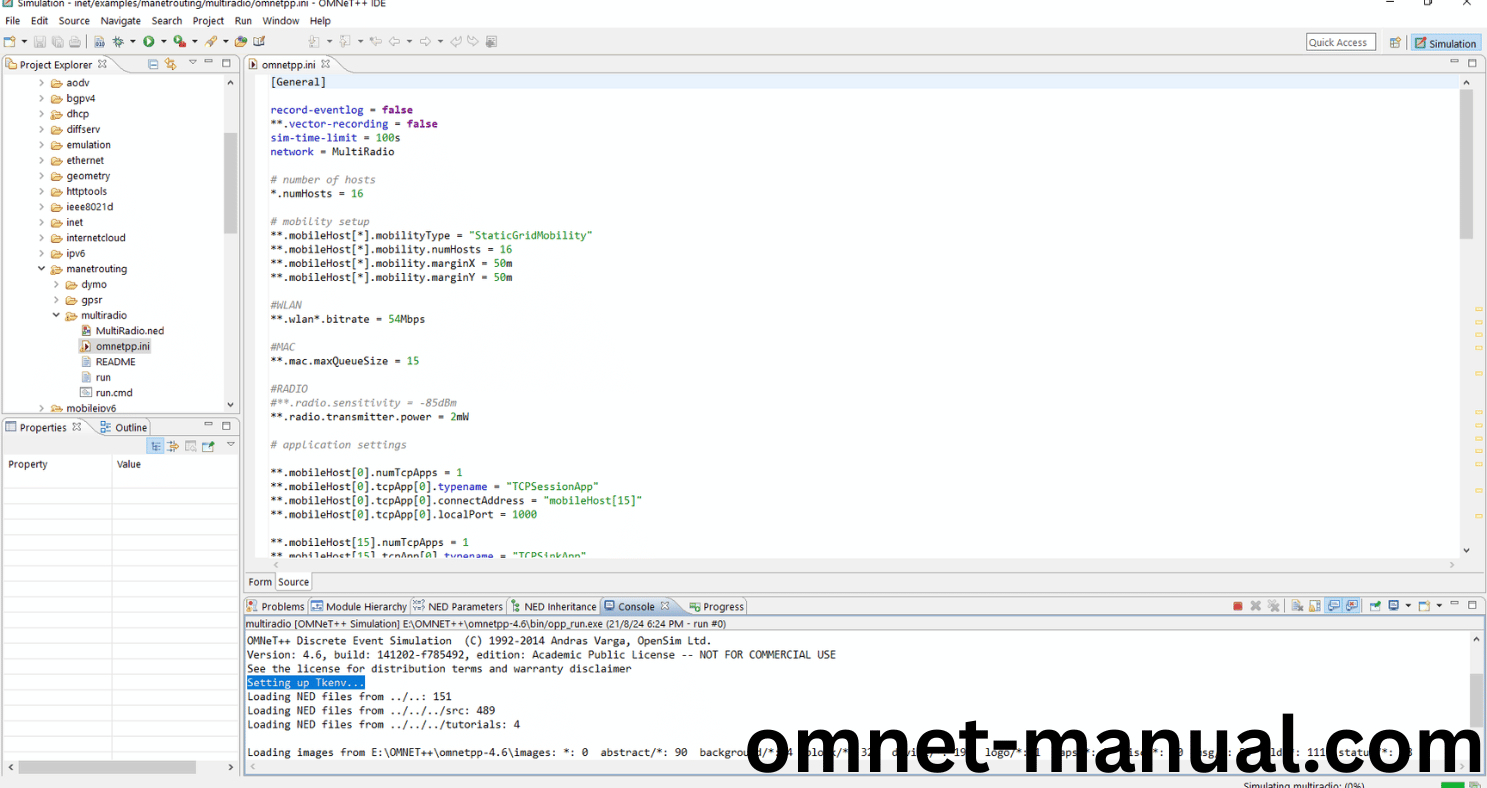1487x788 pixels.
Task: Terminate the simulation with the red stop button
Action: tap(1237, 606)
